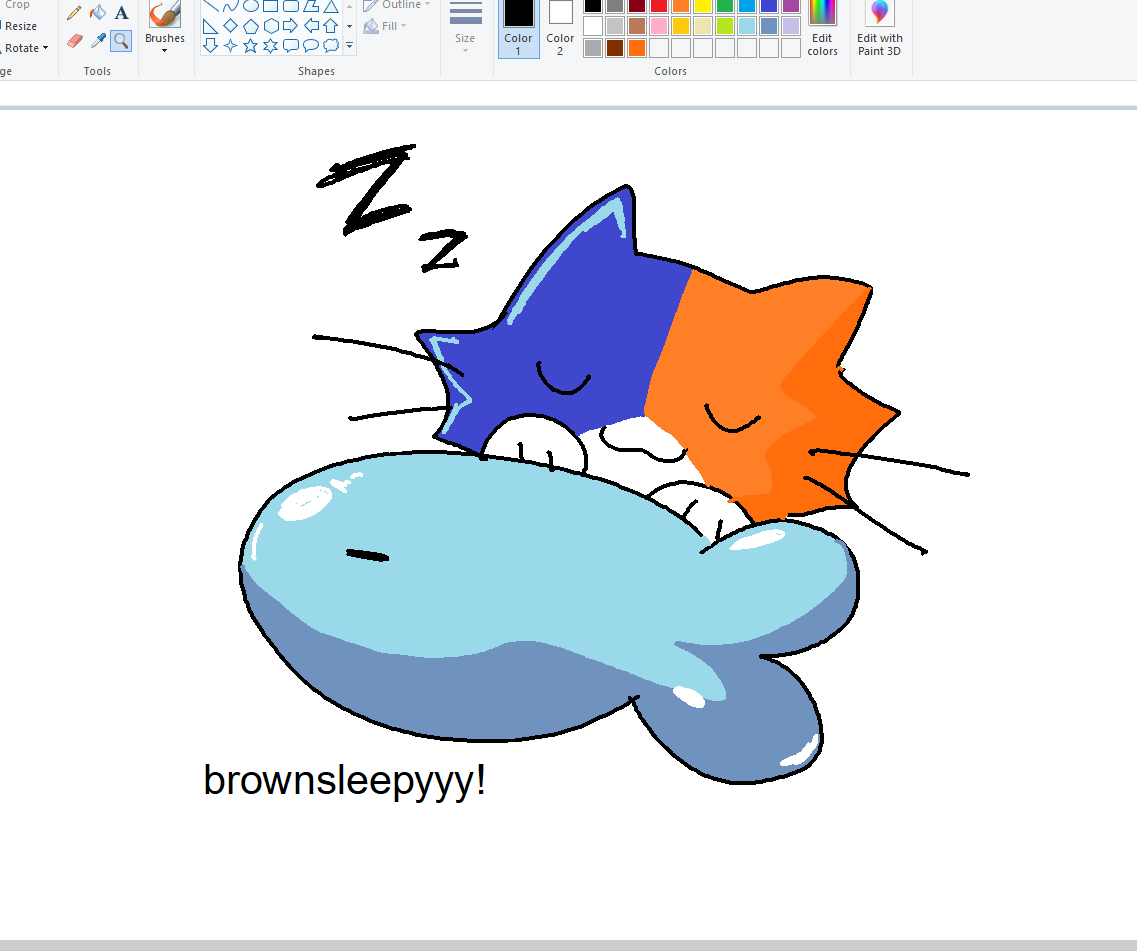Click the light blue fish's eye on canvas

click(368, 556)
